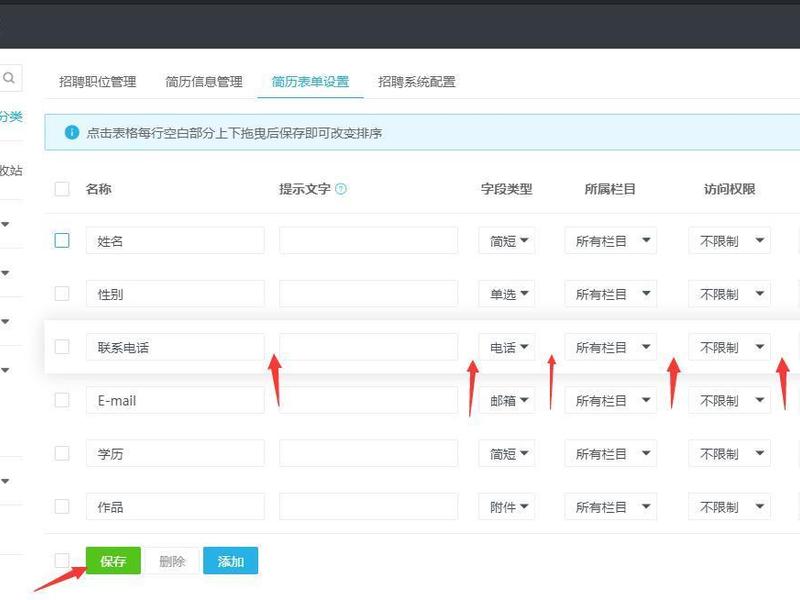Check the 联系电话 row checkbox
Image resolution: width=800 pixels, height=600 pixels.
click(62, 347)
